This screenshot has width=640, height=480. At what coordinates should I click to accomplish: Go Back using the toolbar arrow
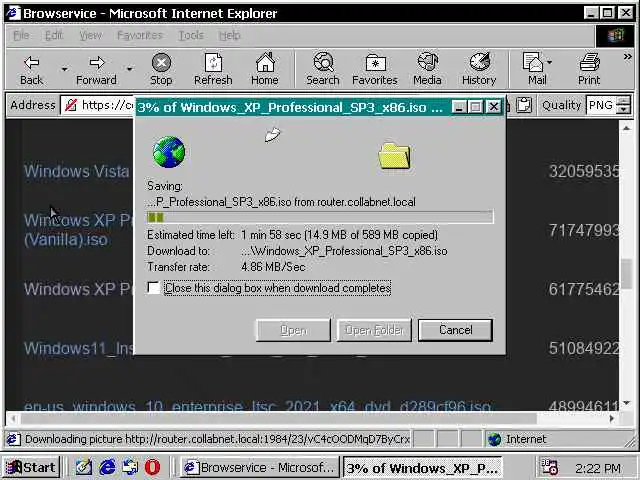pyautogui.click(x=31, y=69)
